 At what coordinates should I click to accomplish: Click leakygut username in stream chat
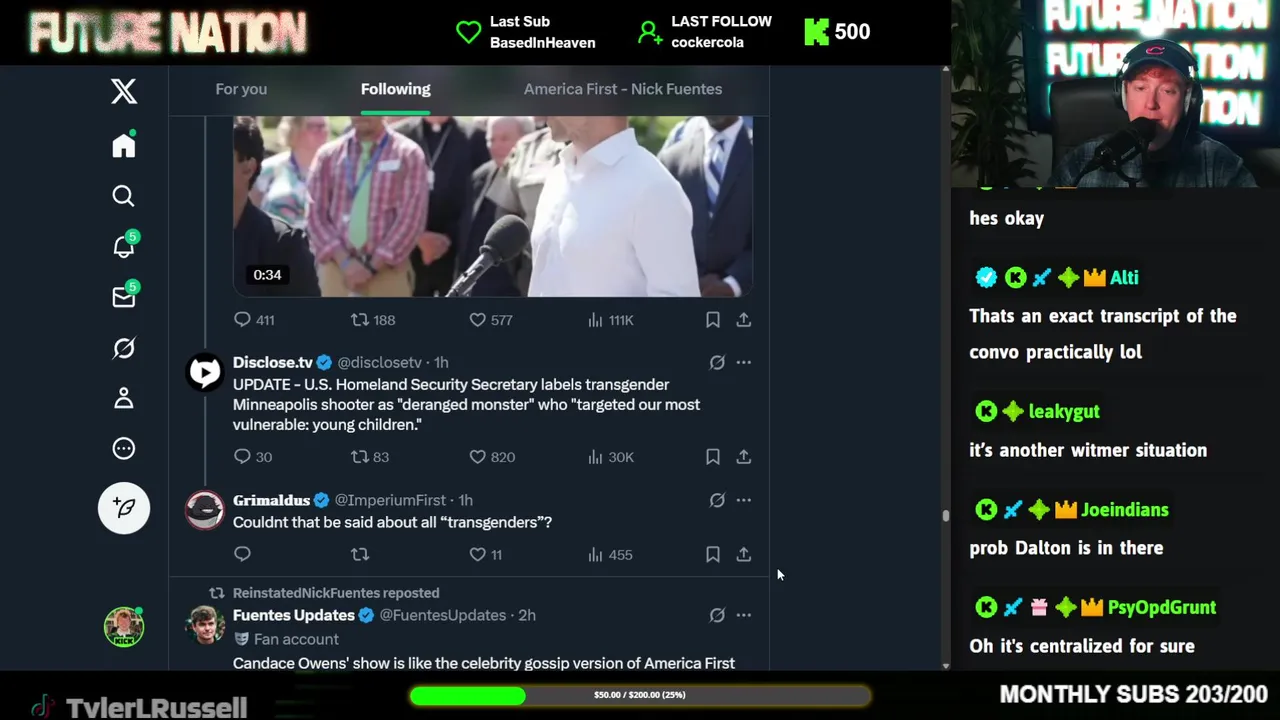(1064, 411)
